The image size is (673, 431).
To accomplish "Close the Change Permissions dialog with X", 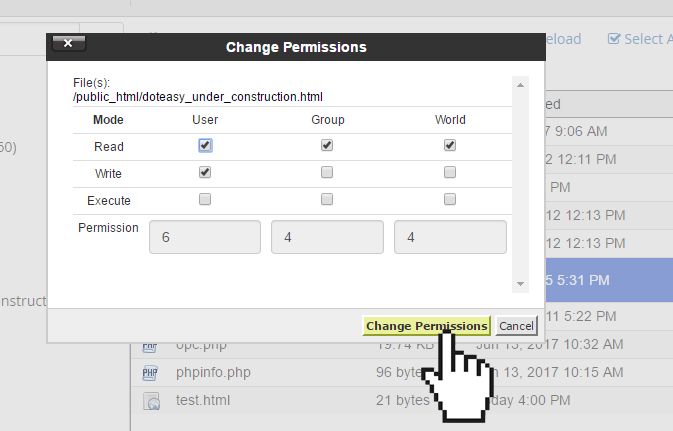I will 68,44.
